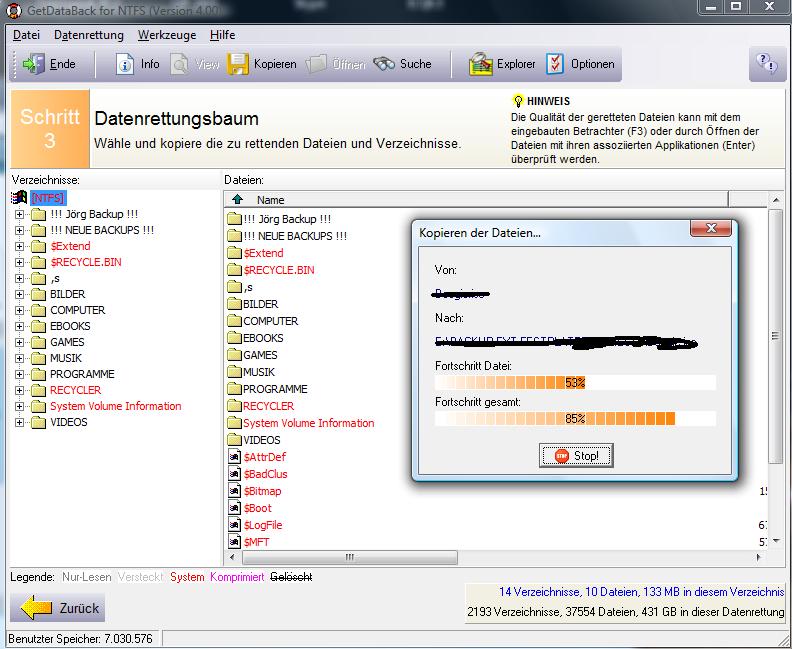Expand the COMPUTER tree node
Screen dimensions: 792x649
click(x=19, y=310)
